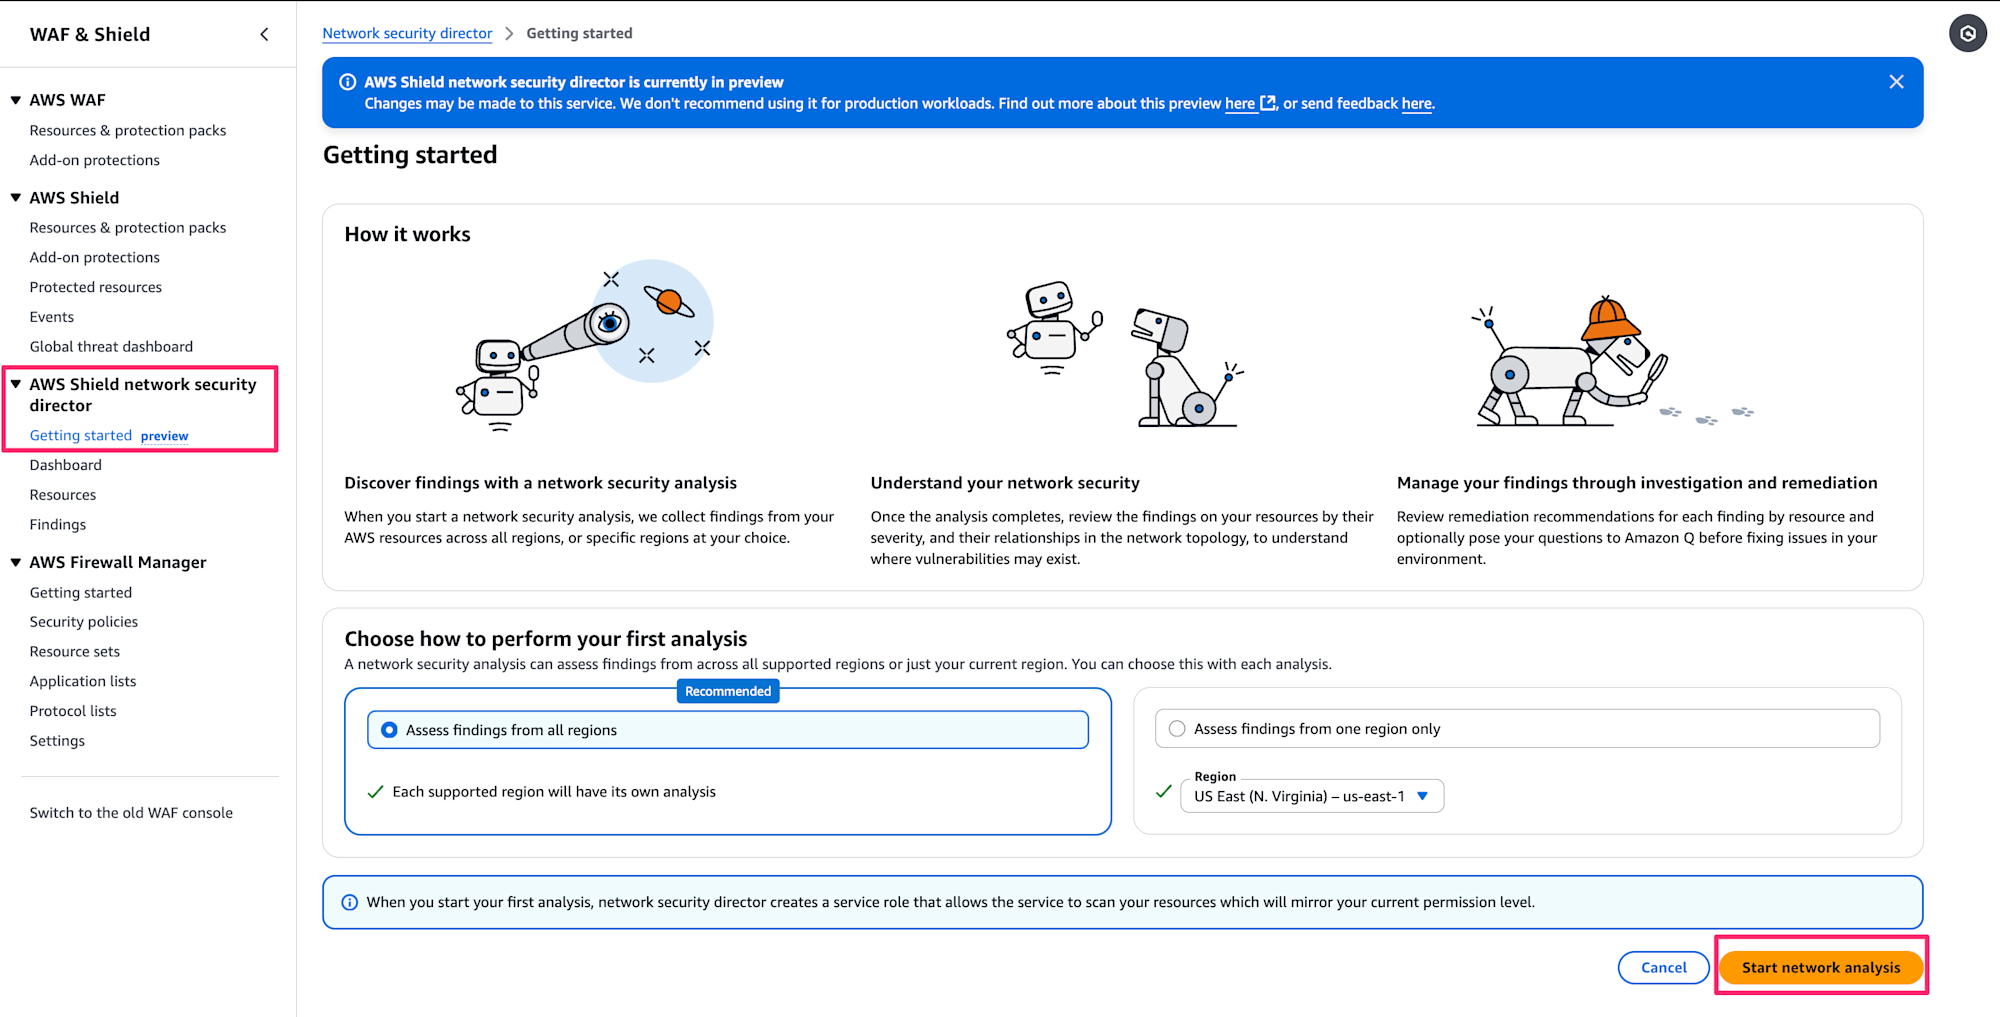Open Resources & protection packs under AWS WAF
The width and height of the screenshot is (2000, 1017).
[128, 130]
